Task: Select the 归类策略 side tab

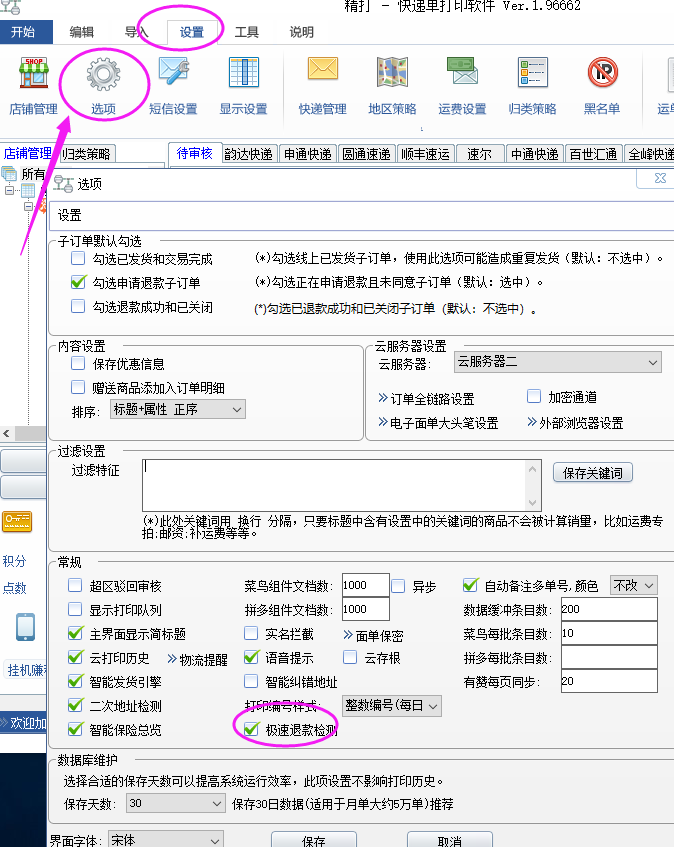Action: point(86,154)
